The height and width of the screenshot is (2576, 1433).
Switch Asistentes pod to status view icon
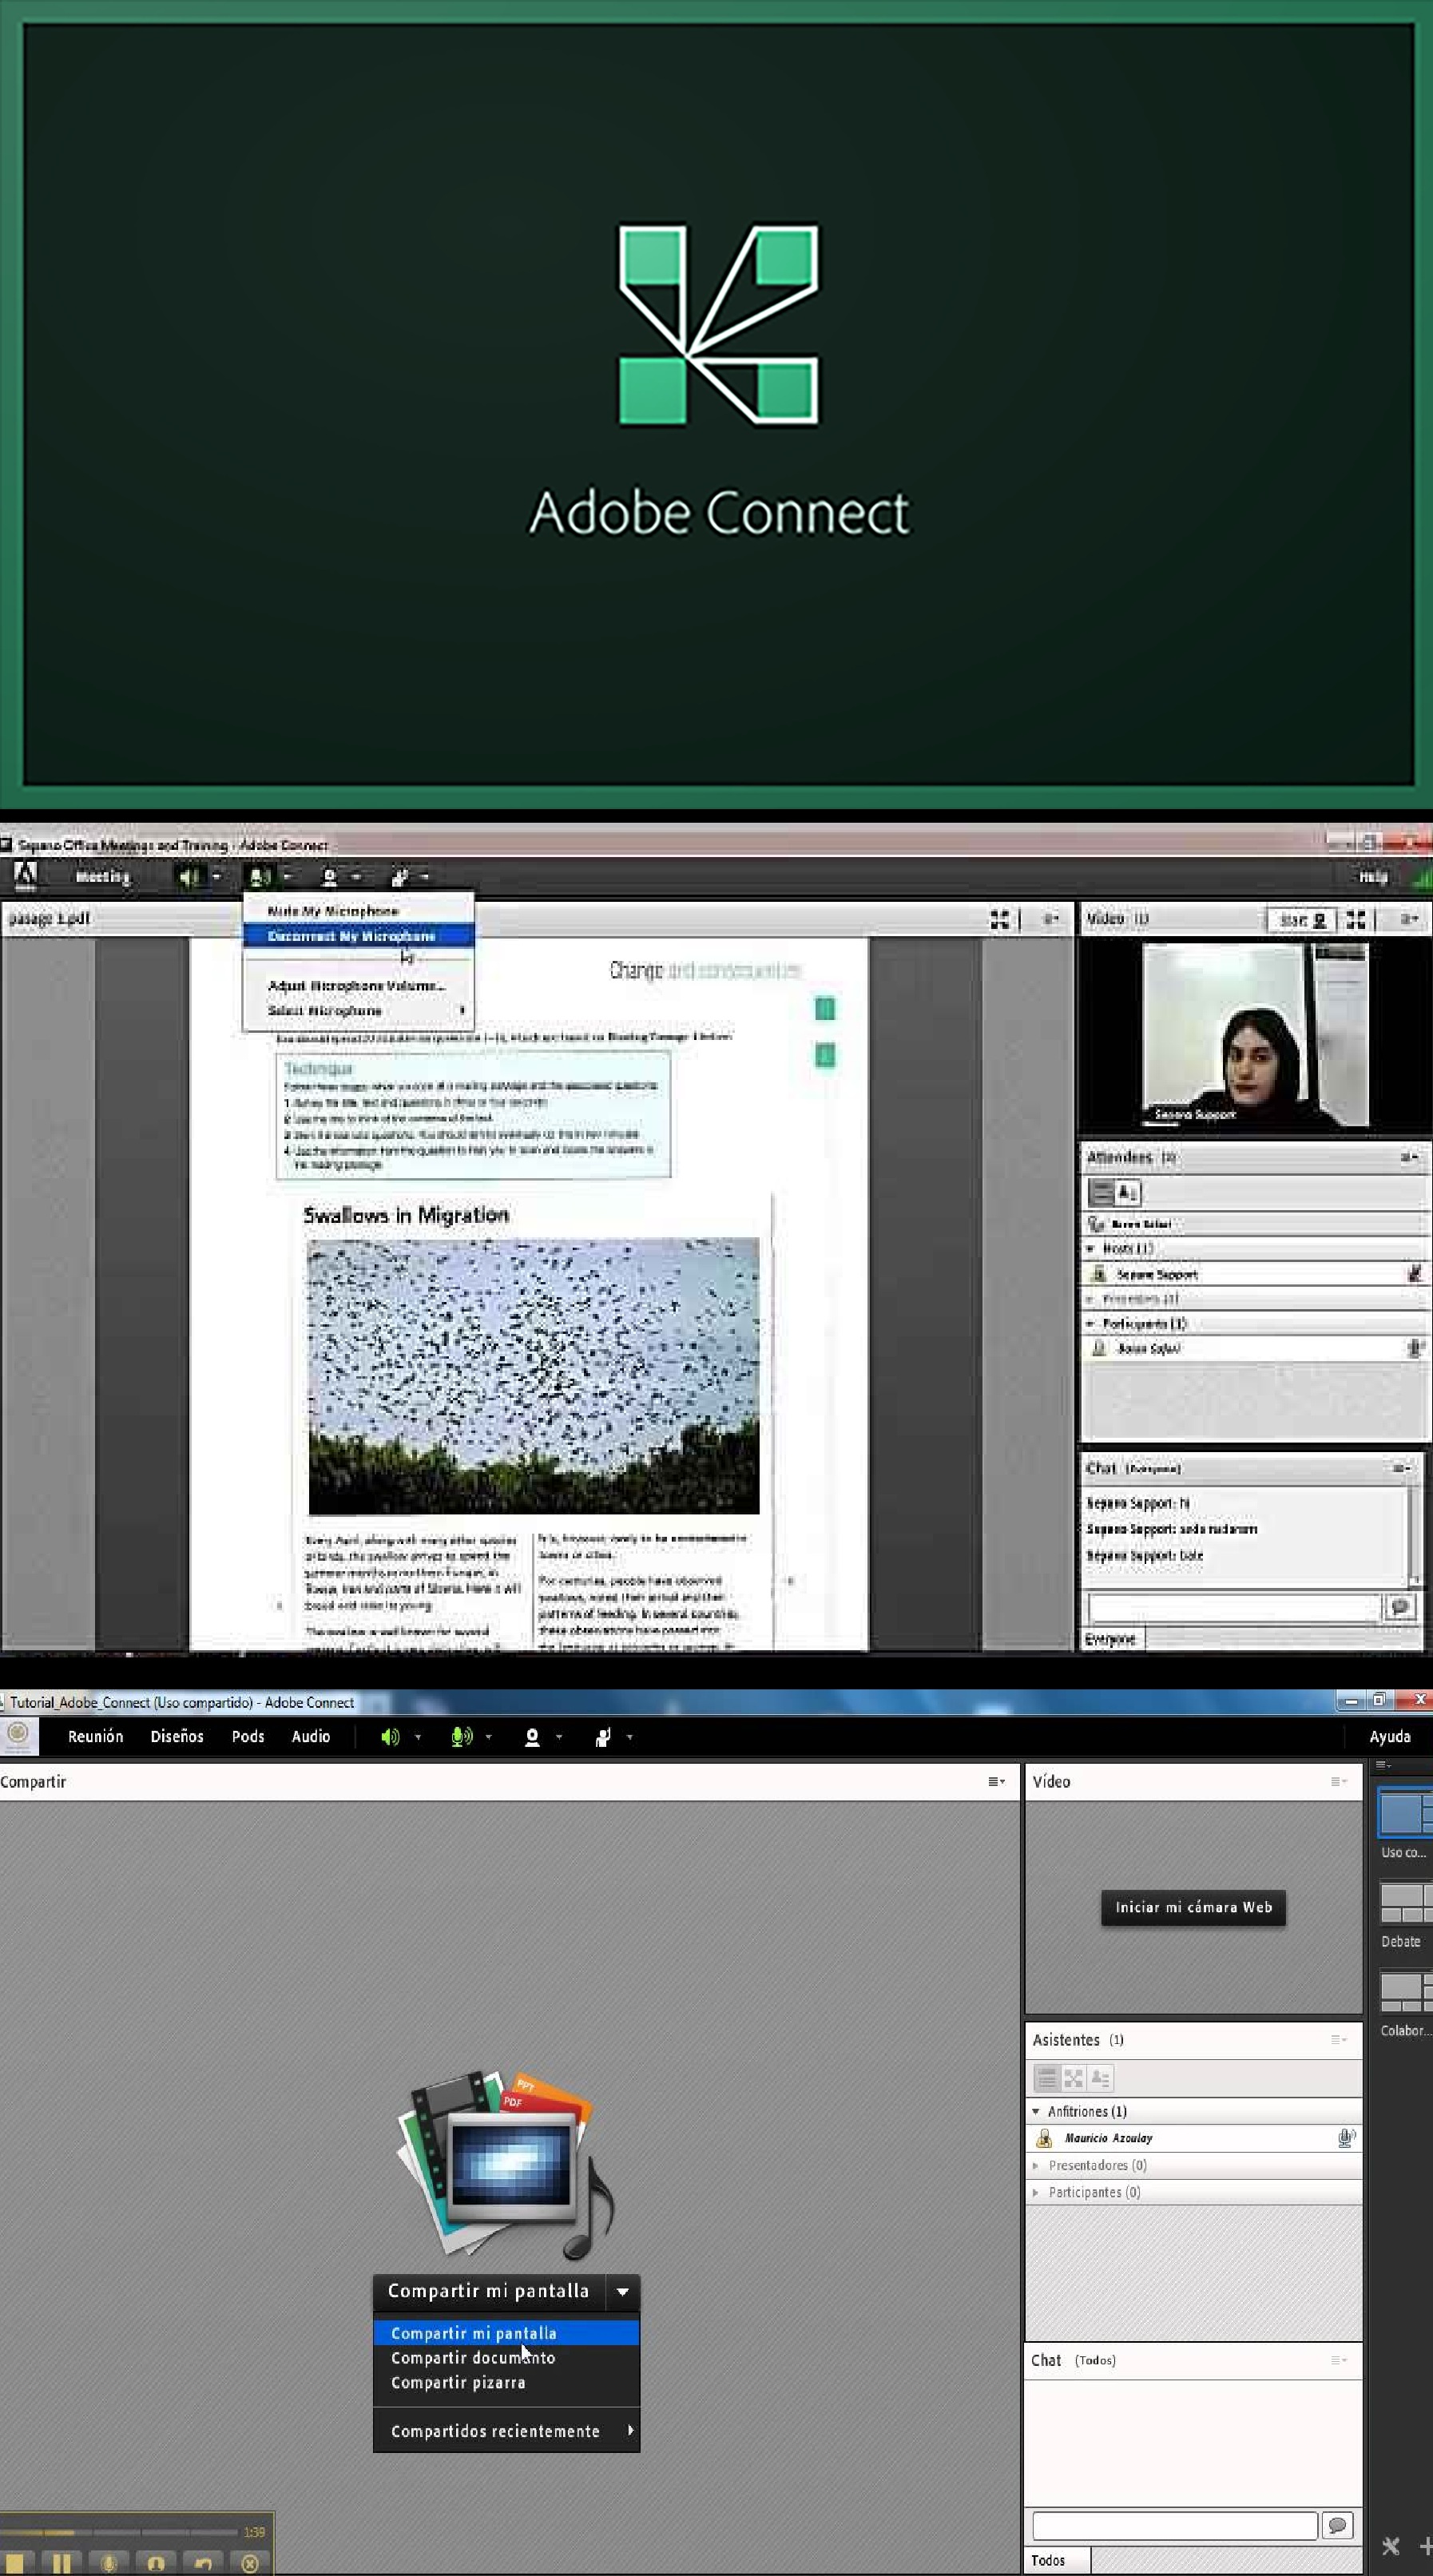1100,2079
